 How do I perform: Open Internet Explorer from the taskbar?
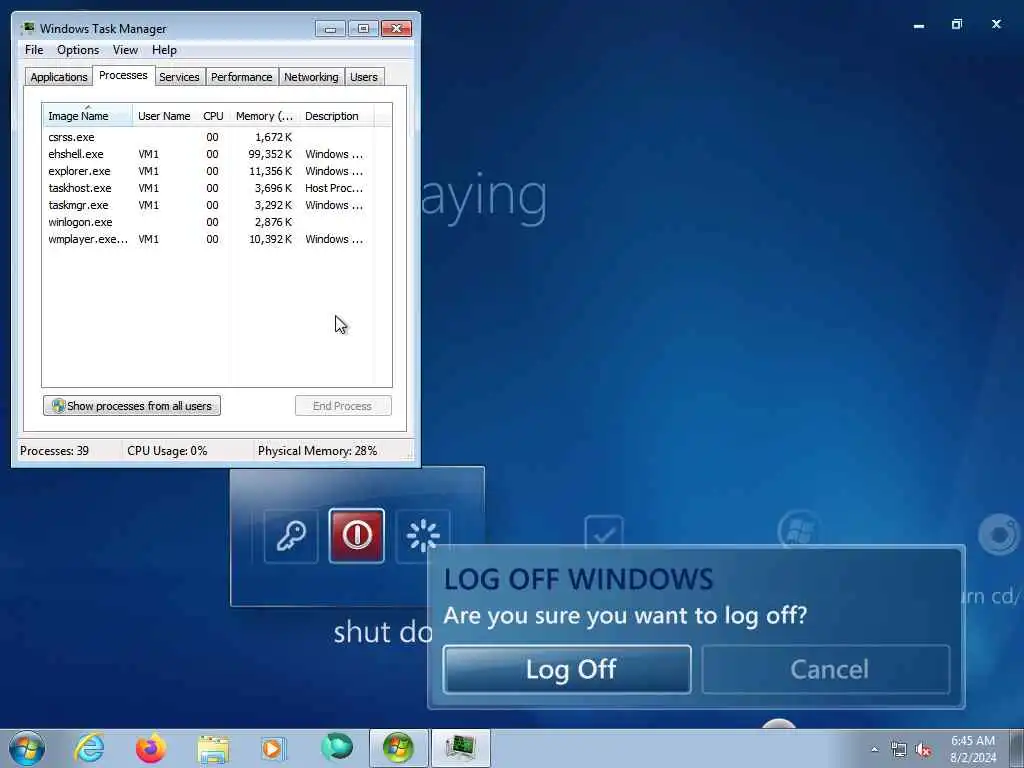coord(89,747)
